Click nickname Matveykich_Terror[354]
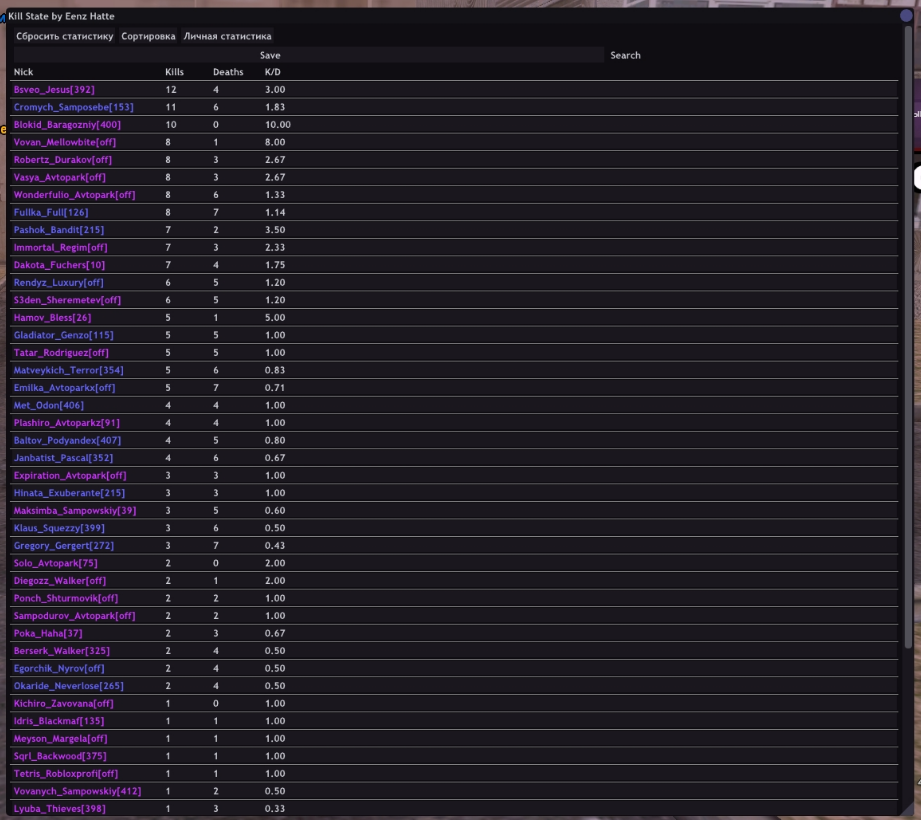The image size is (921, 820). click(x=69, y=370)
